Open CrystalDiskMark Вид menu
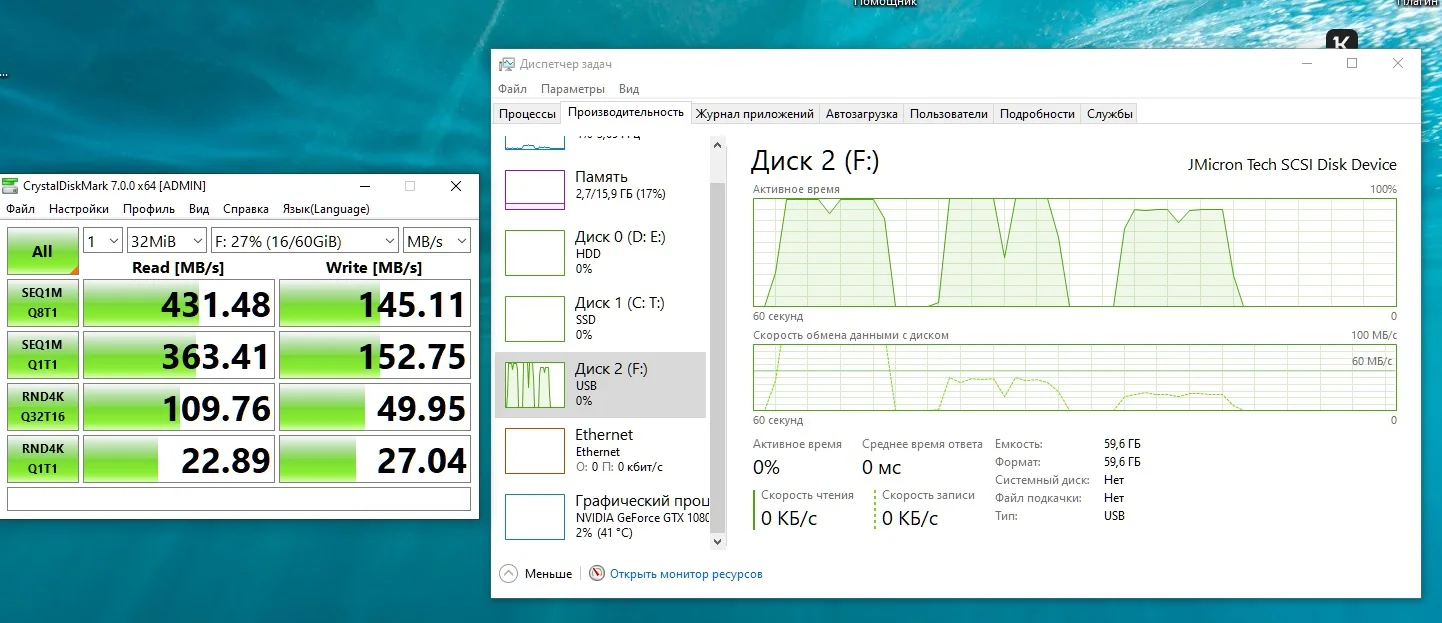The image size is (1442, 623). [x=199, y=209]
